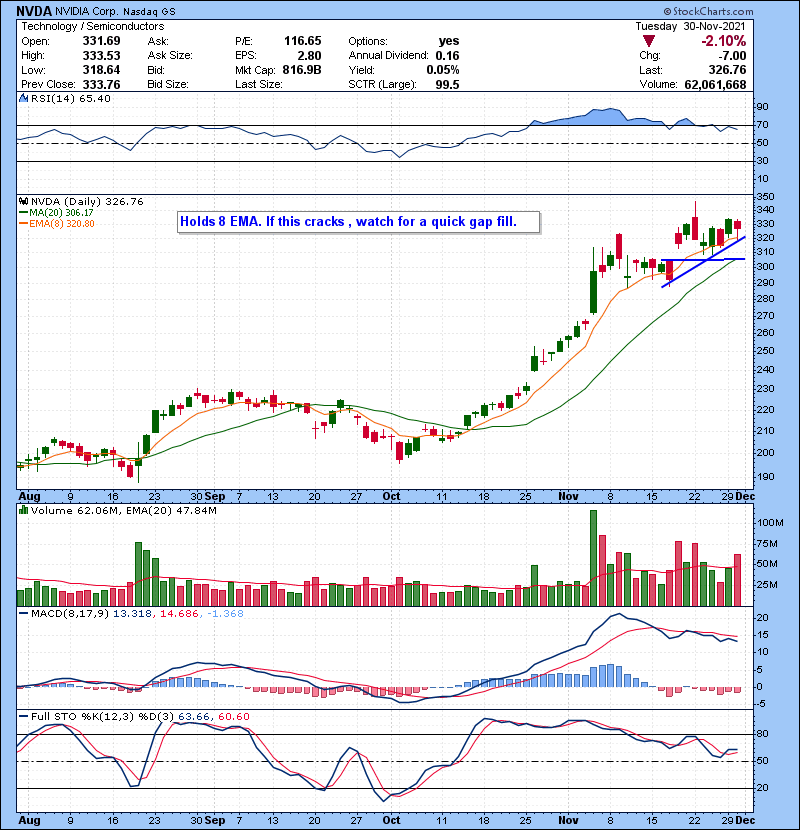Screen dimensions: 800x830
Task: Click the header Volume value 62,061,668
Action: coord(715,85)
